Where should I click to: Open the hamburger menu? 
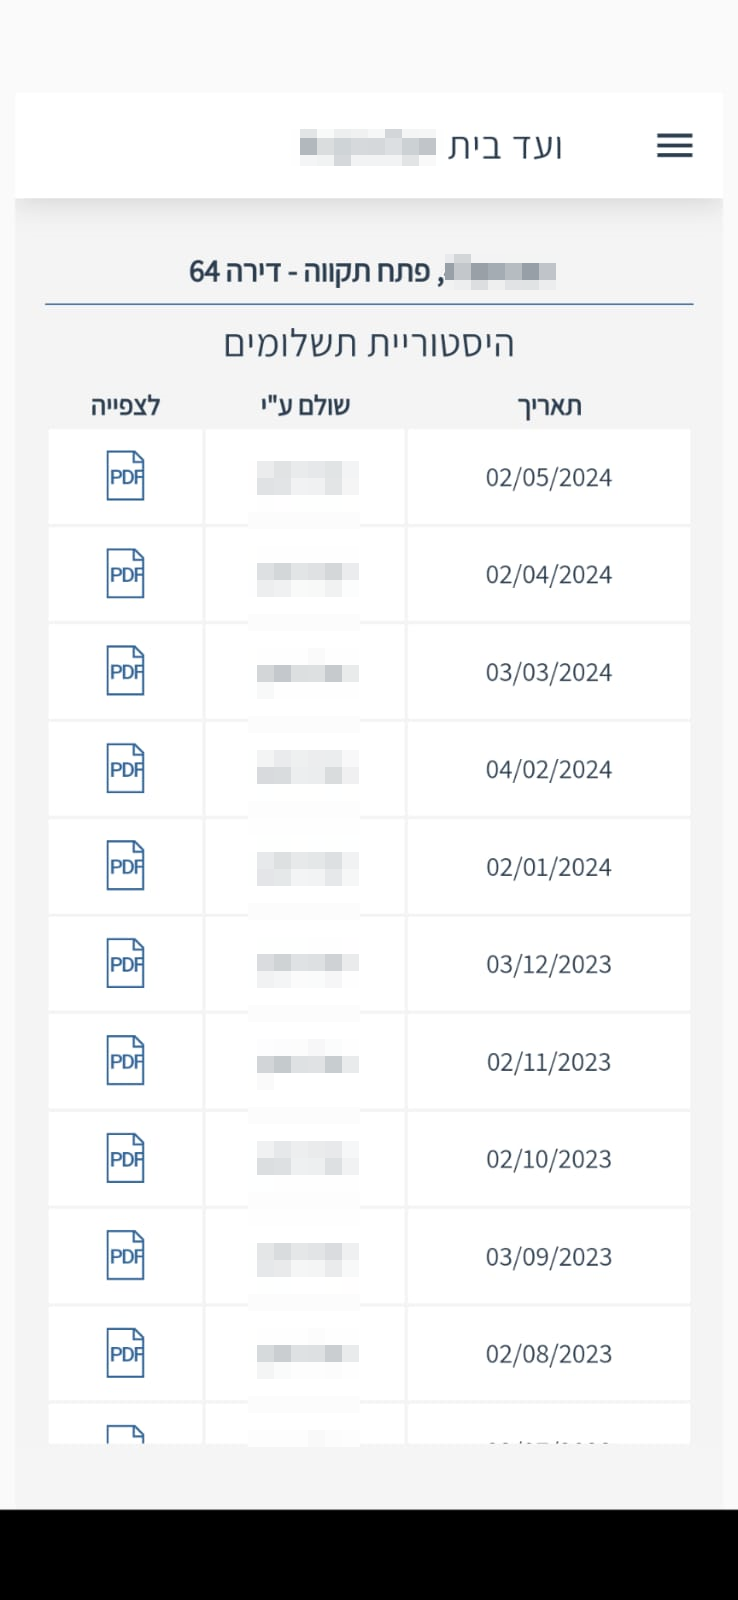pyautogui.click(x=674, y=146)
